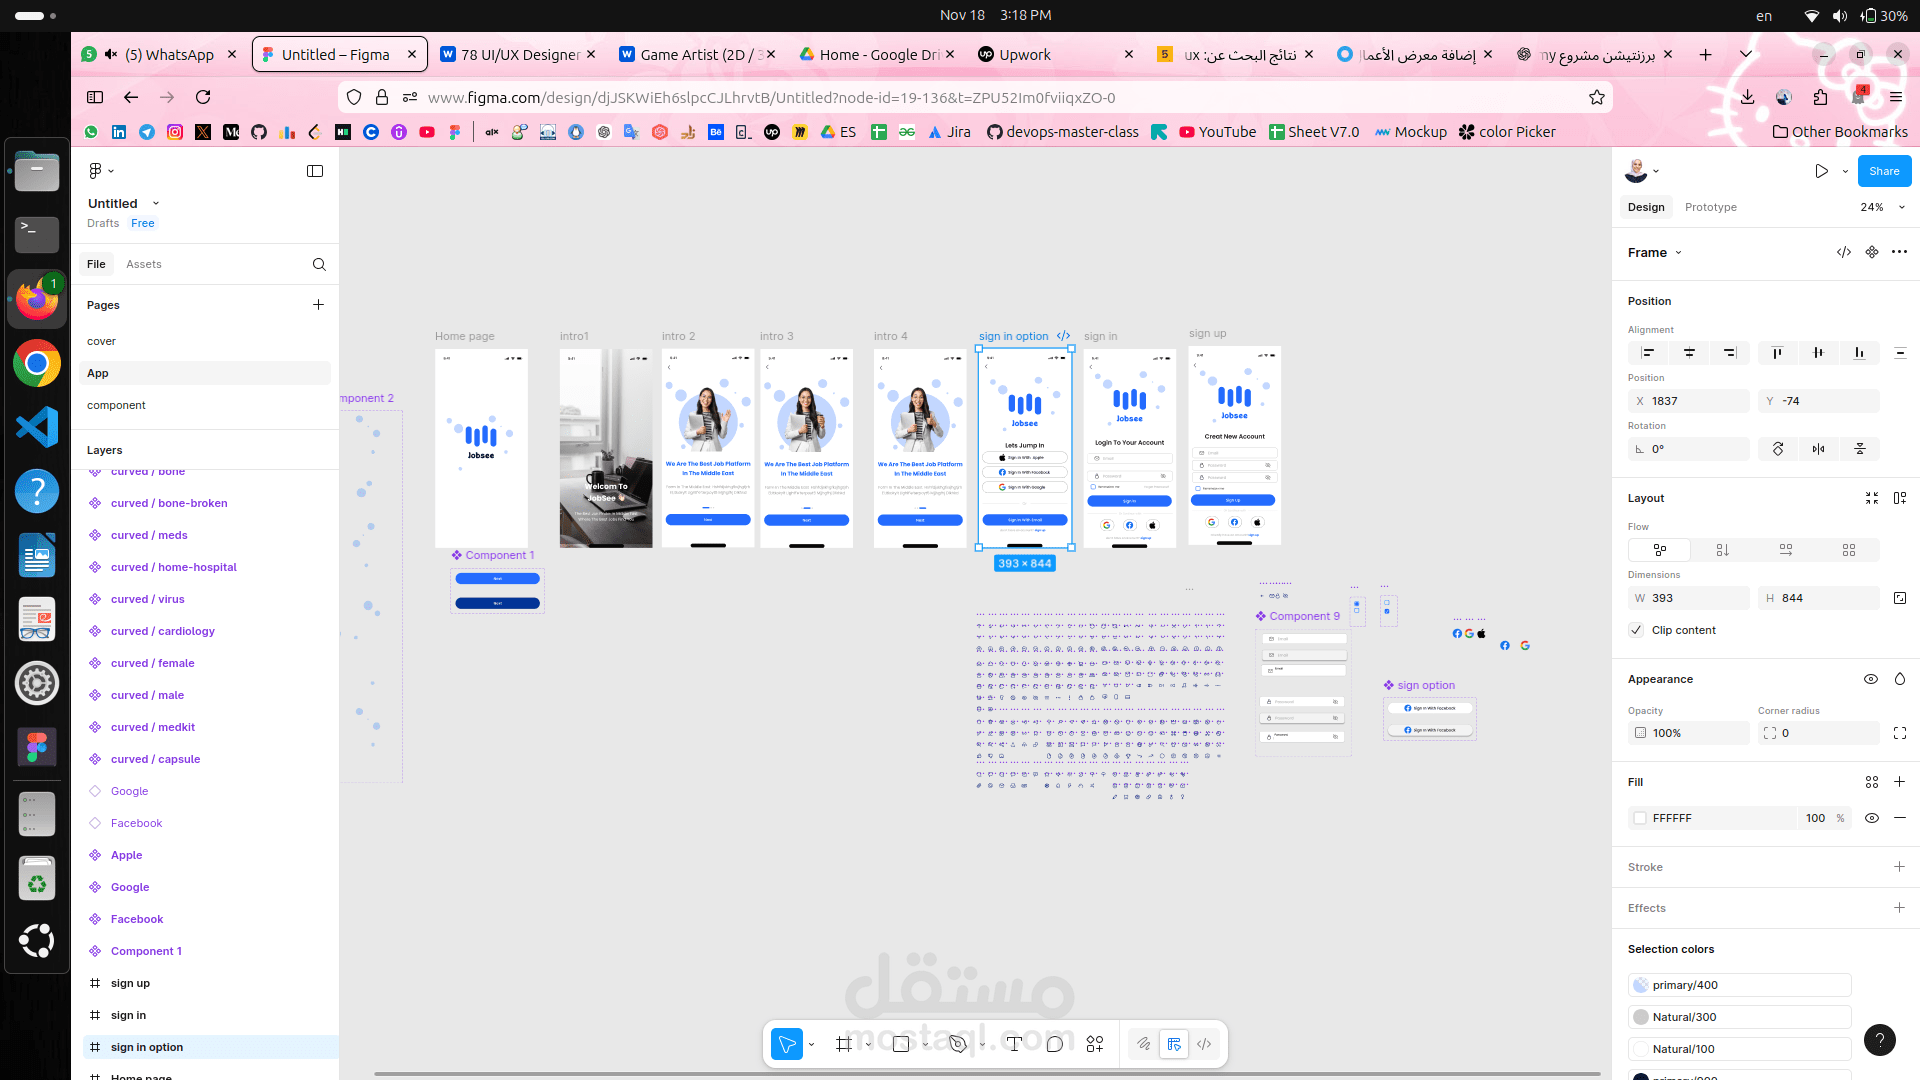1920x1080 pixels.
Task: Flip the selection vertically
Action: click(x=1860, y=449)
